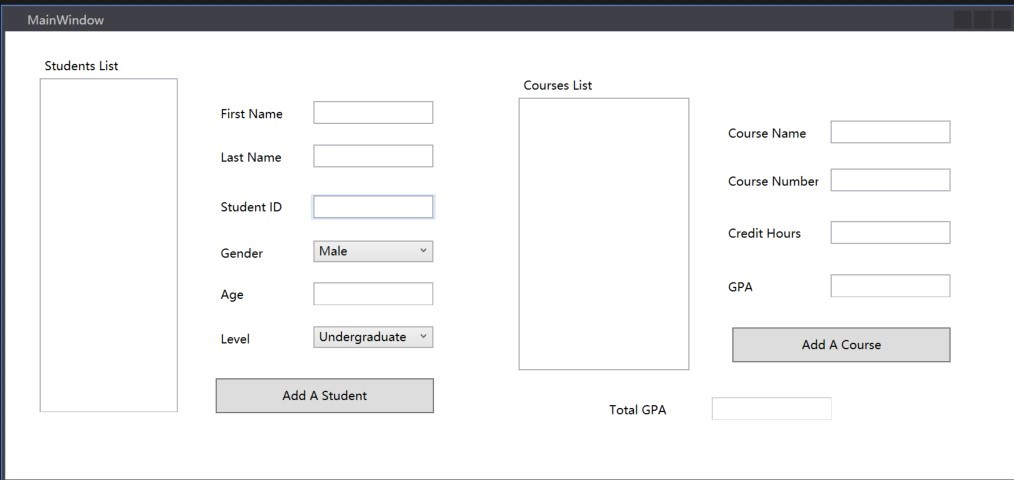Click inside the Courses List box
Viewport: 1014px width, 480px height.
click(603, 234)
